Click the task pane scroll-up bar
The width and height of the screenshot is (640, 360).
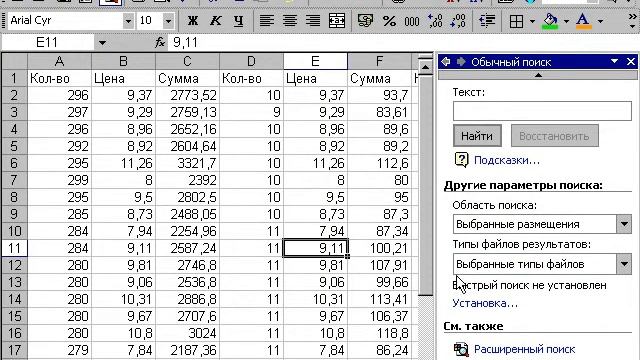click(x=538, y=75)
